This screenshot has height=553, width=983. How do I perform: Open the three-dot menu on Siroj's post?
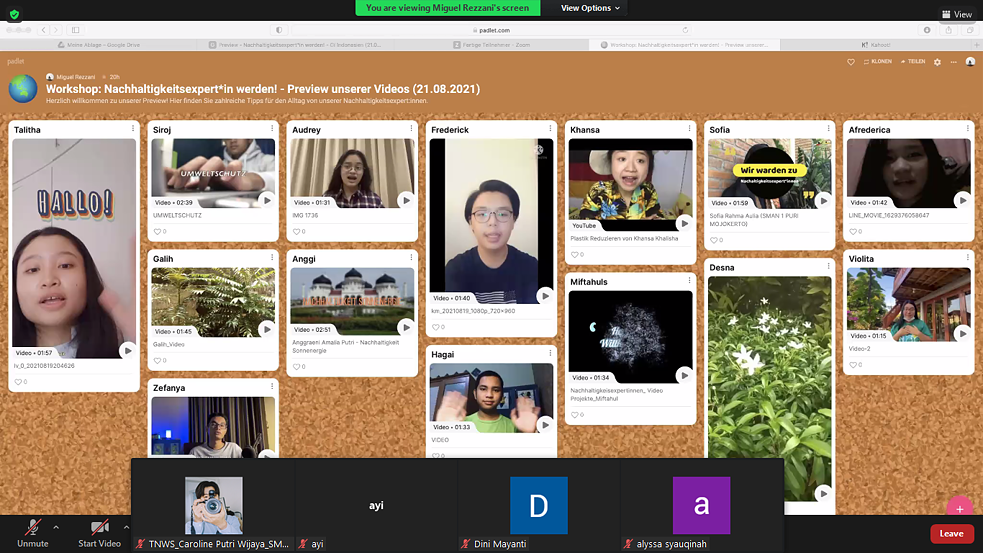271,129
